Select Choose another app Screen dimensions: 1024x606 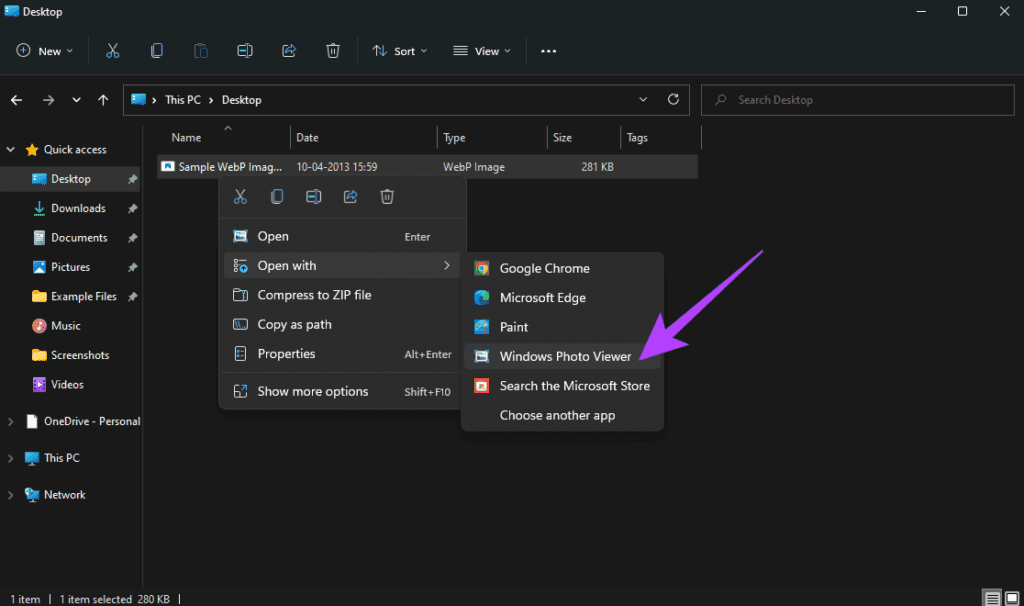(562, 415)
